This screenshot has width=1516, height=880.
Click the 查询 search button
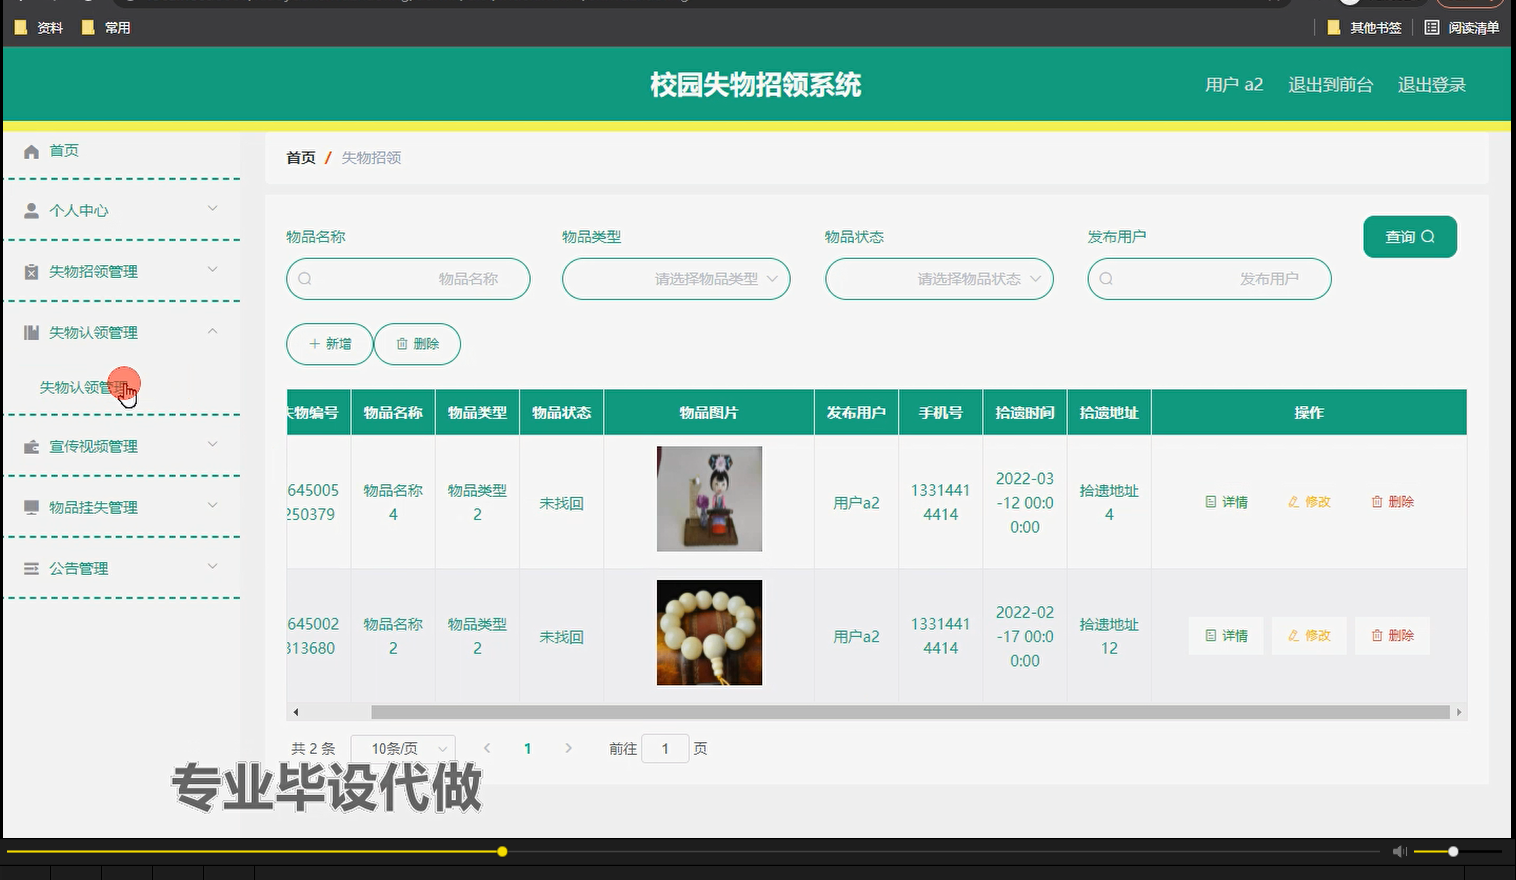coord(1409,236)
